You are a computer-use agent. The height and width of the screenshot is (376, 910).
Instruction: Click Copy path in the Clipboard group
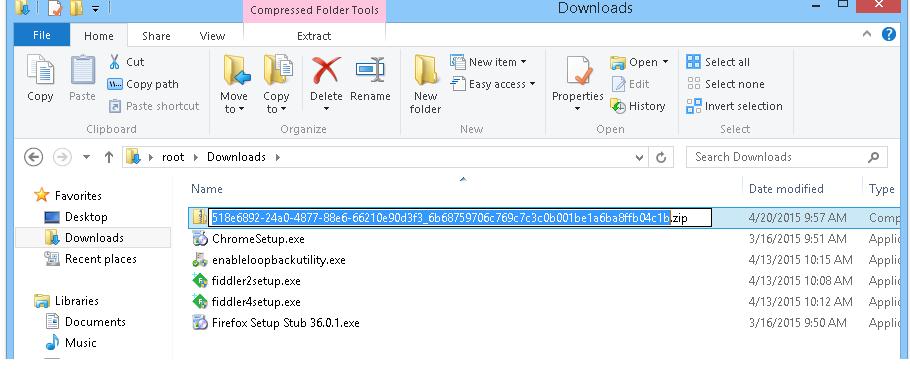tap(143, 84)
